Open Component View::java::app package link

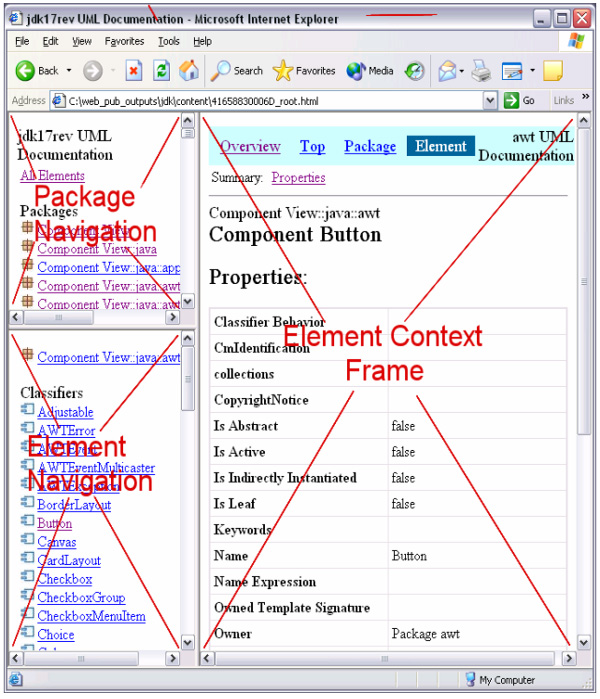109,267
